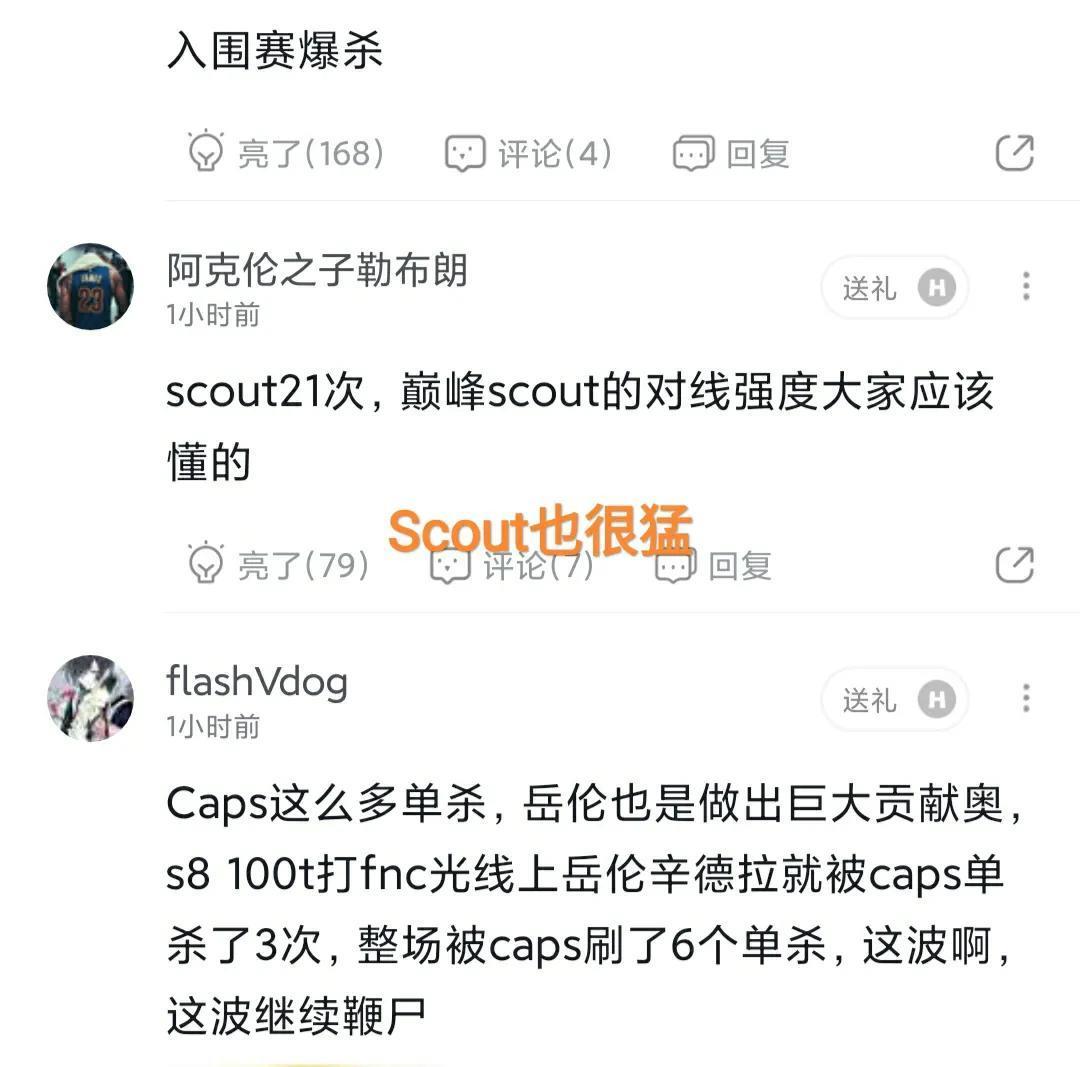Share 阿克伦之子勒布朗's comment using share icon
Screen dimensions: 1080x1067
coord(1015,565)
